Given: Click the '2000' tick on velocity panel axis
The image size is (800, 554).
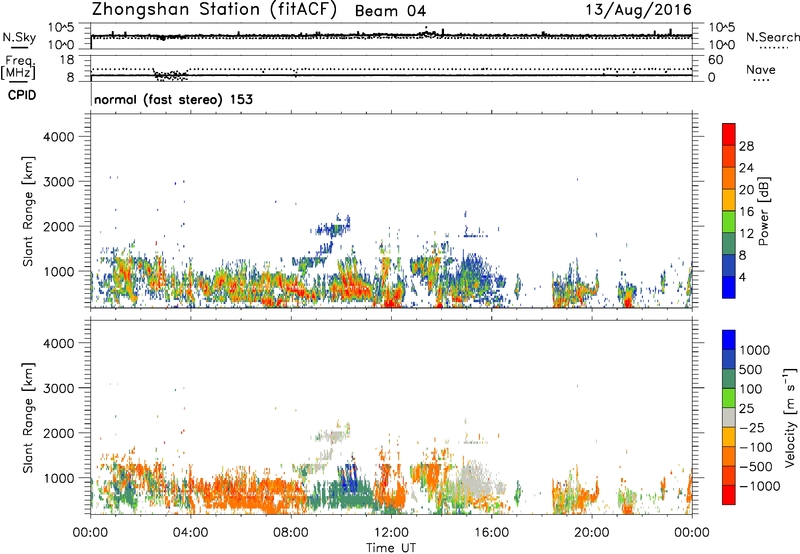Looking at the screenshot, I should point(59,433).
